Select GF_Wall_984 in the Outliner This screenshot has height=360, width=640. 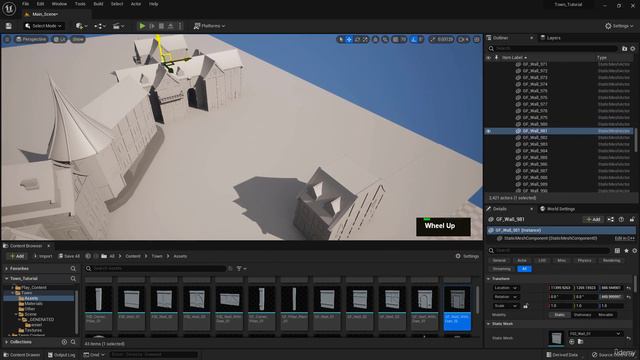[535, 151]
